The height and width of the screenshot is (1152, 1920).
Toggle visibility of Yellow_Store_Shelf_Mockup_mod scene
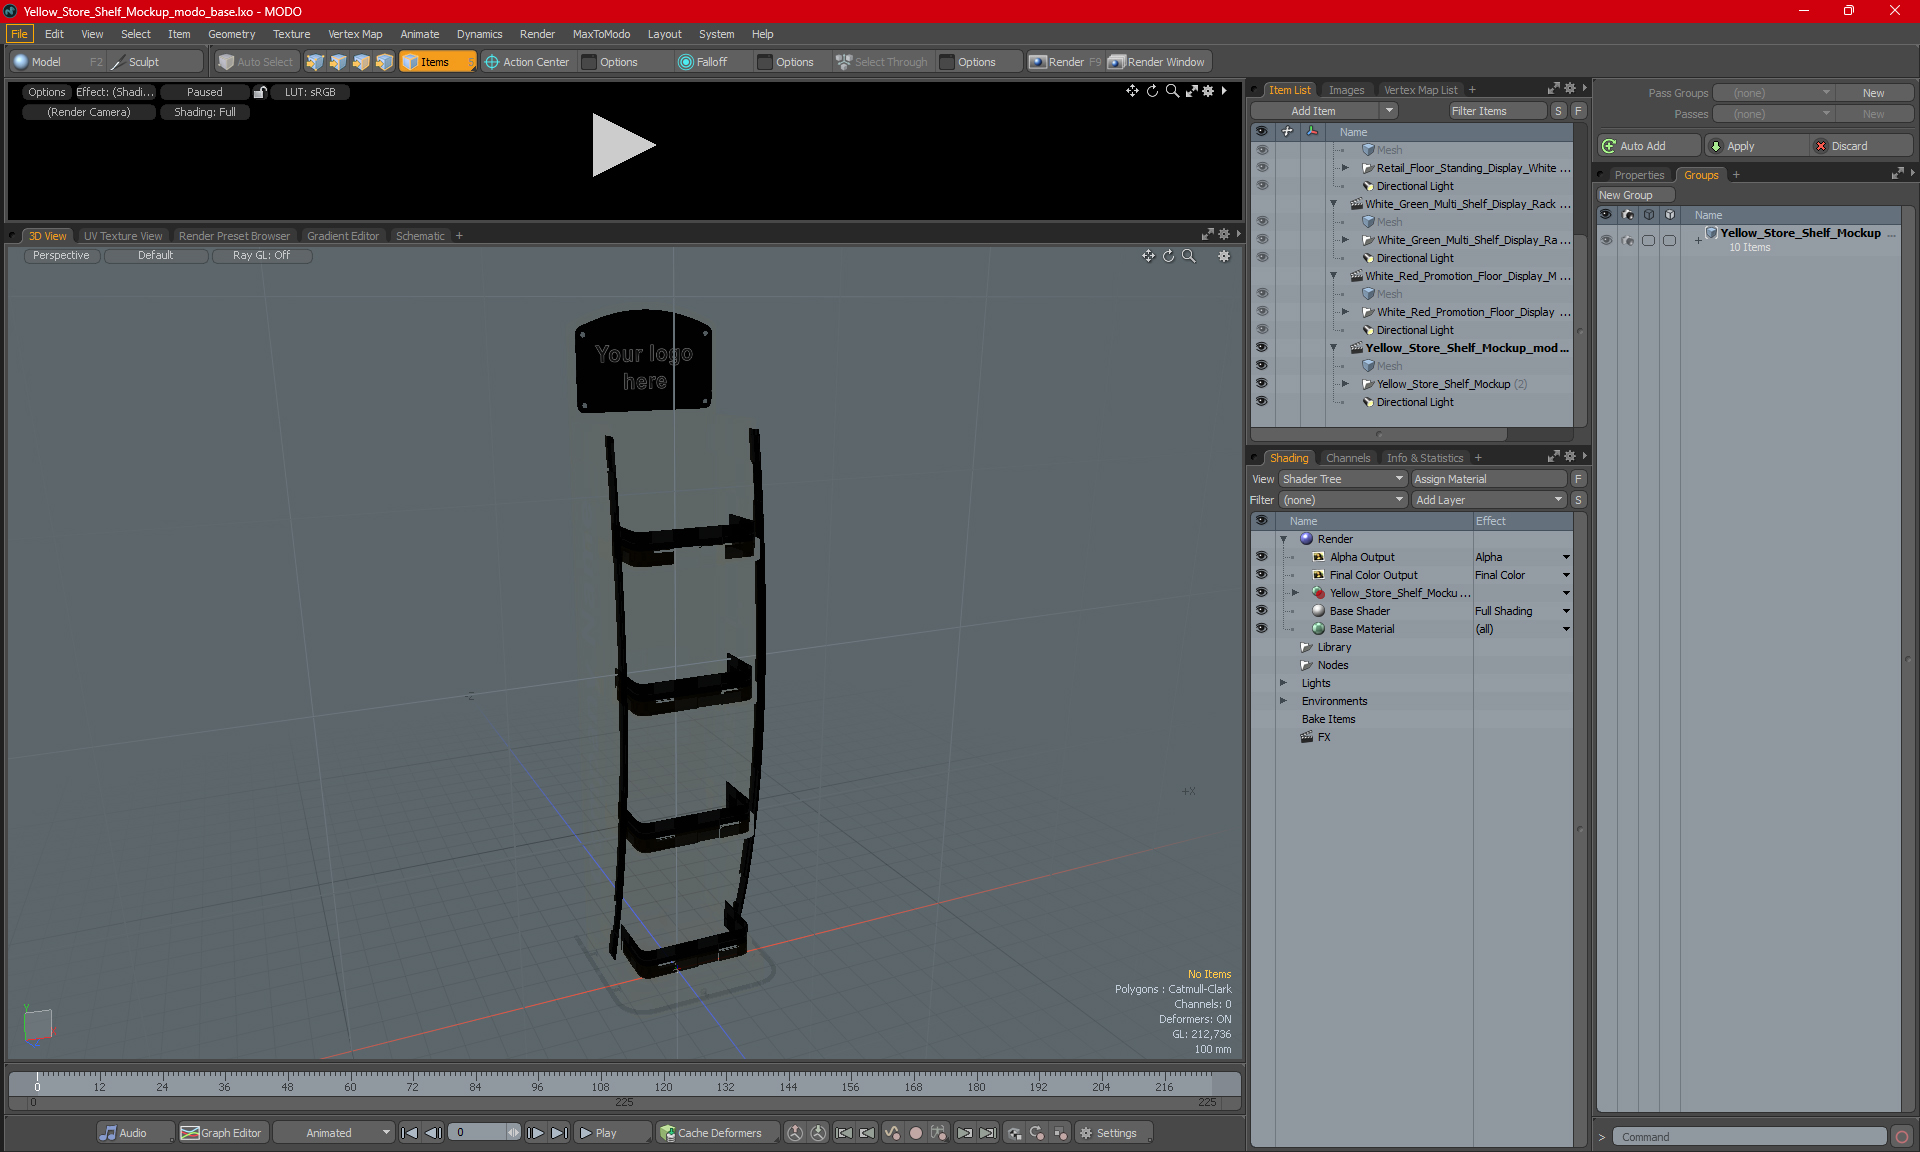(1261, 348)
